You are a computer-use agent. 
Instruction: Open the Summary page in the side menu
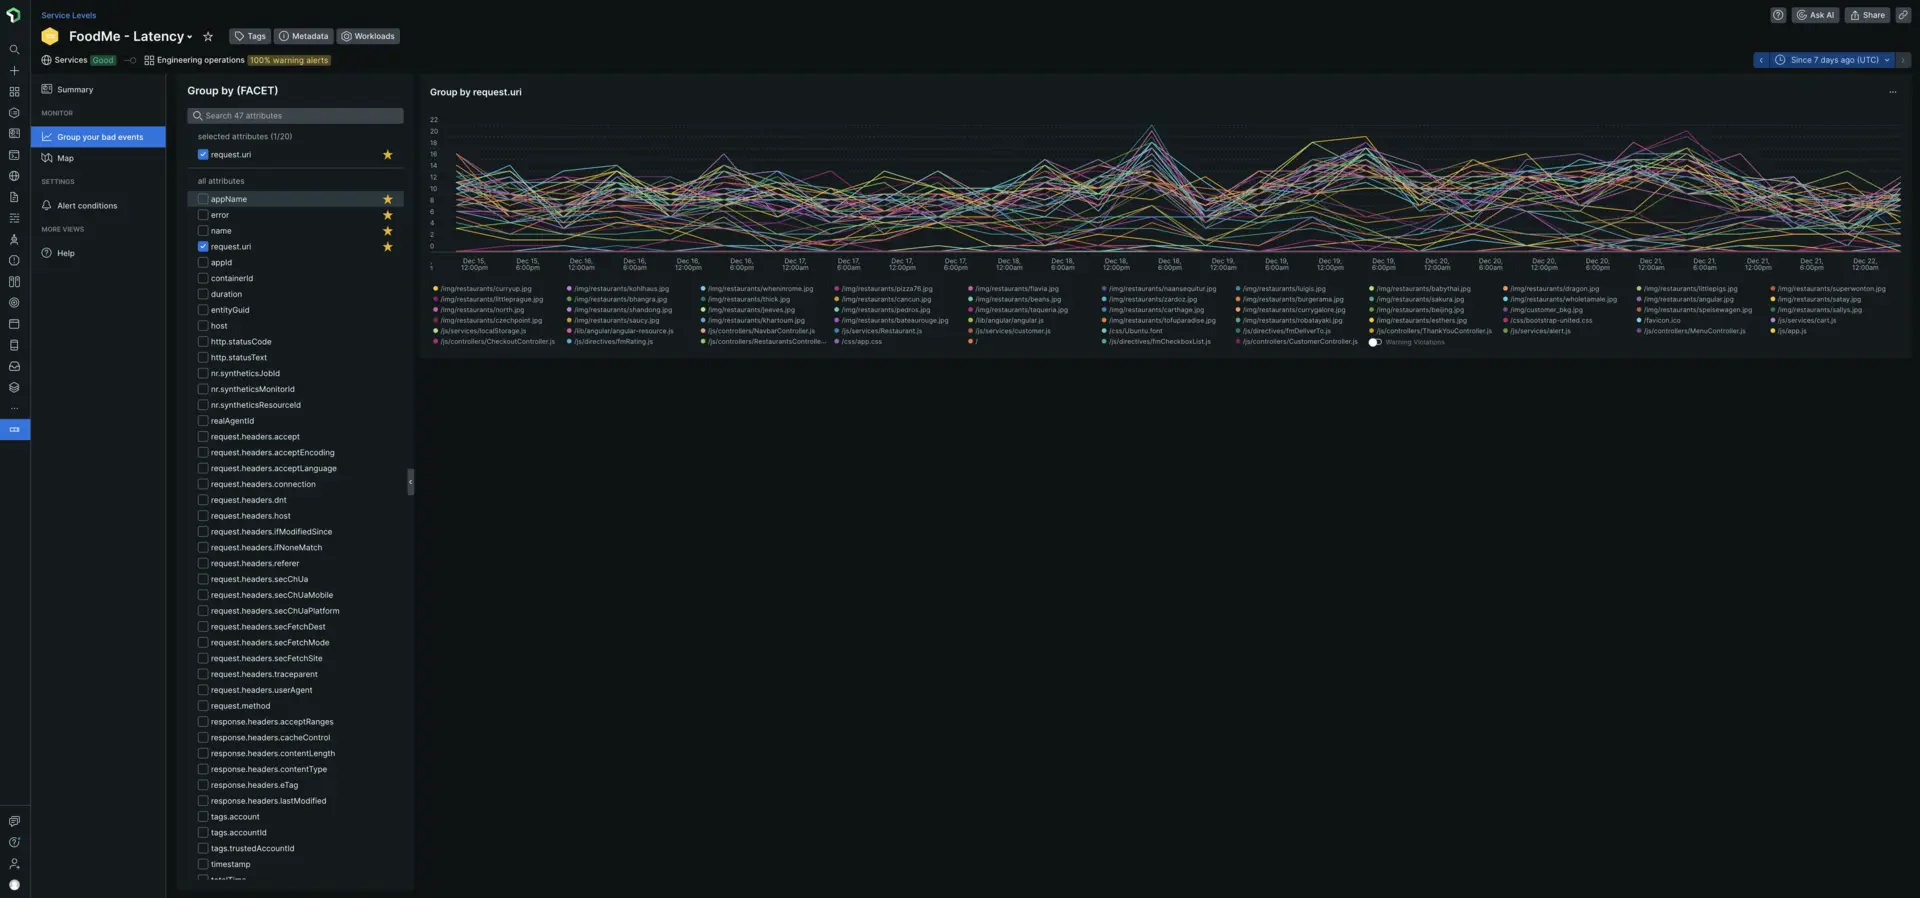tap(75, 90)
